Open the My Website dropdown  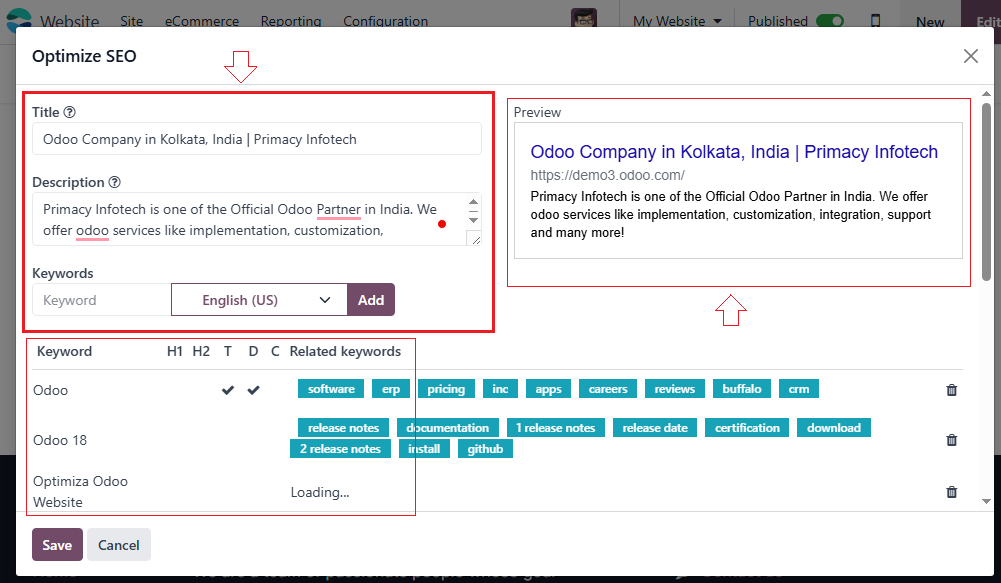(x=677, y=19)
